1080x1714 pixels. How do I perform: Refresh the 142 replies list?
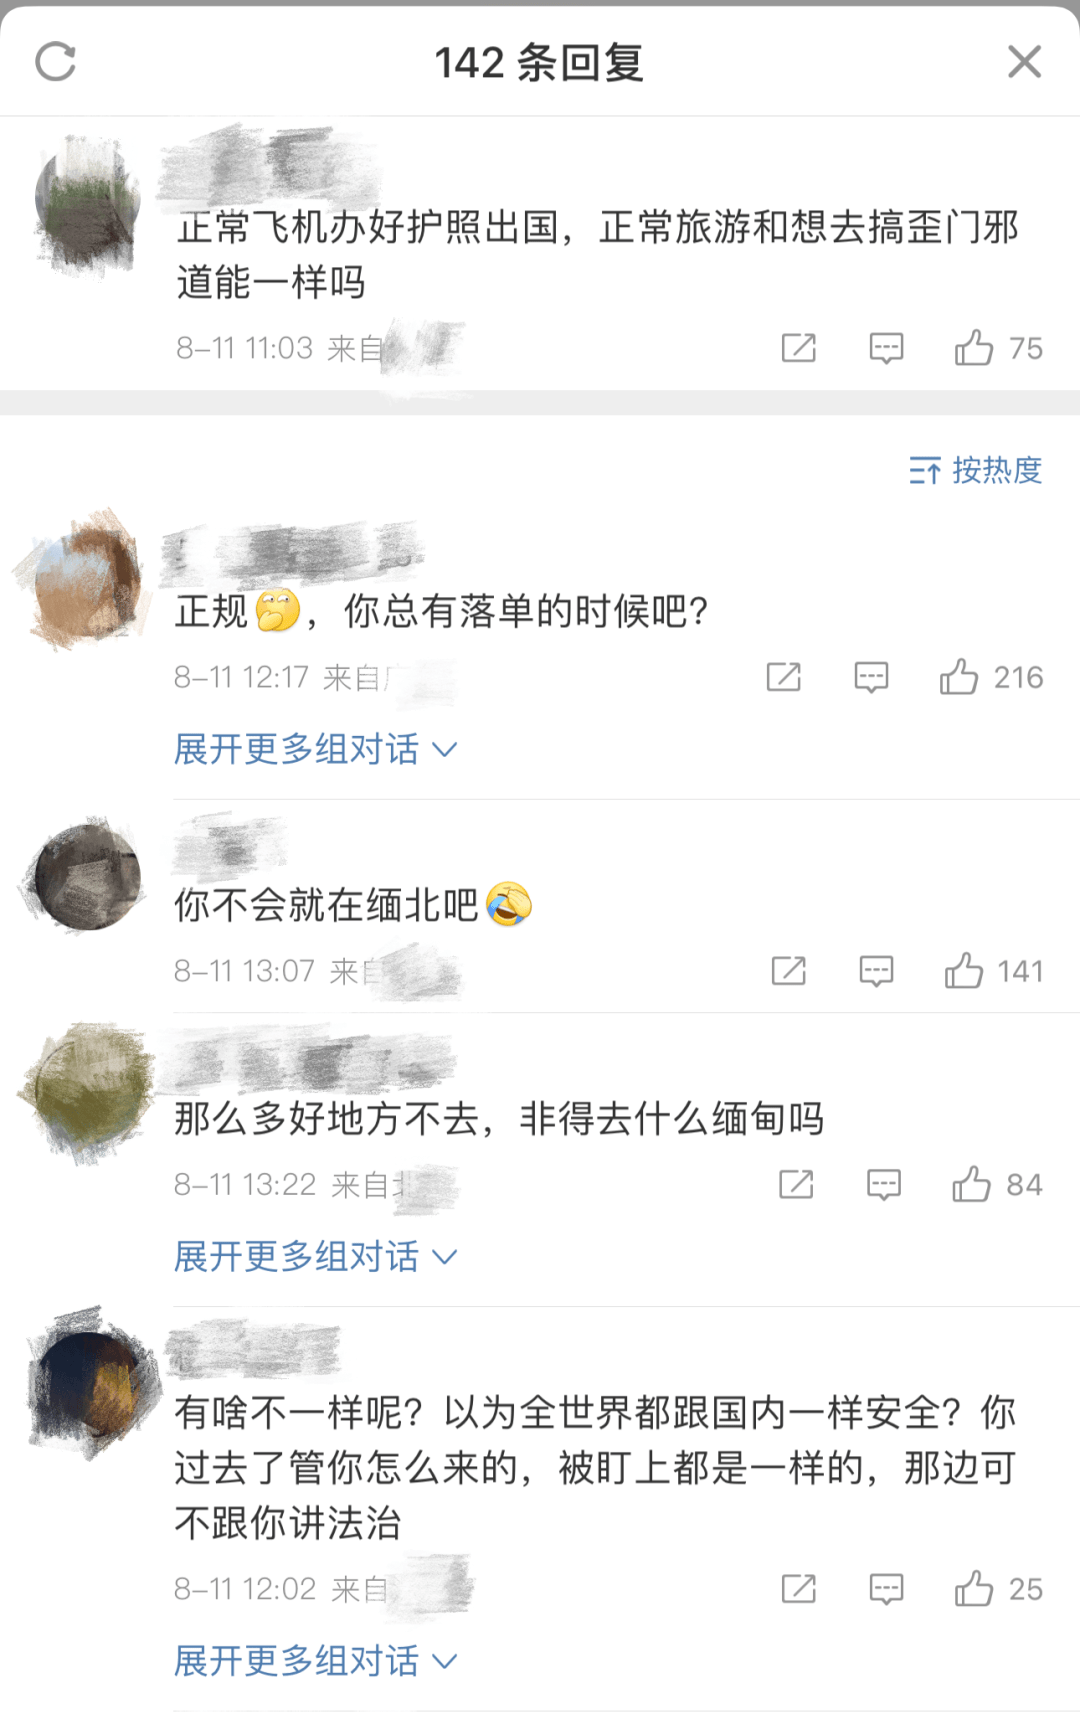(56, 62)
